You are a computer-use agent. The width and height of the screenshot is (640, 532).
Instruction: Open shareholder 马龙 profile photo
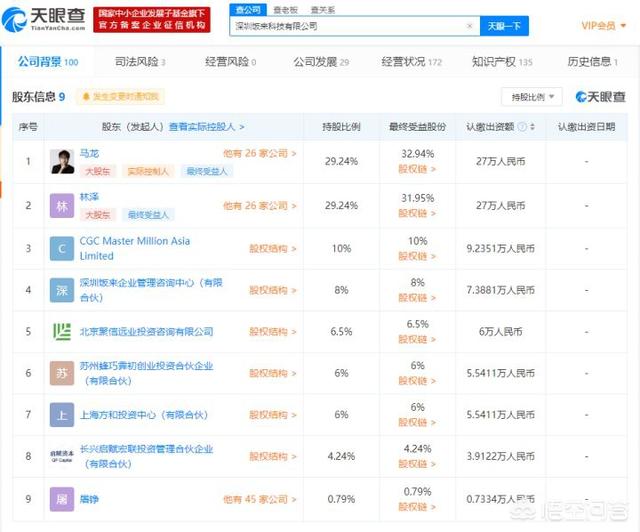point(62,162)
